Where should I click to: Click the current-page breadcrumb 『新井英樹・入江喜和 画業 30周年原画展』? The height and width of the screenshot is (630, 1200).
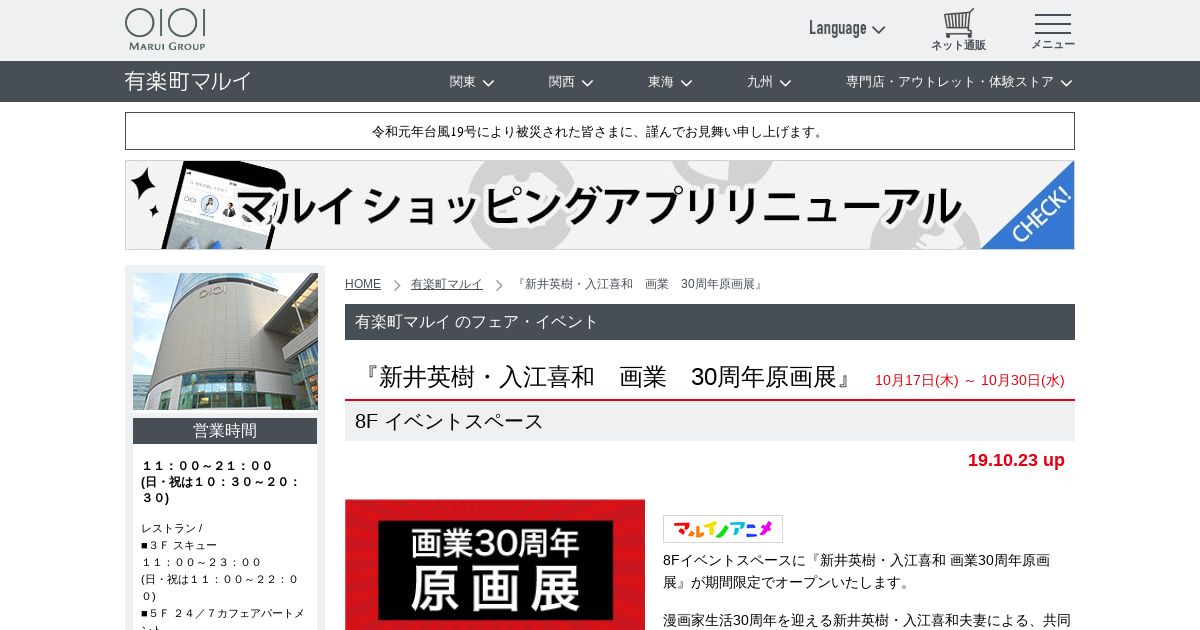[640, 284]
